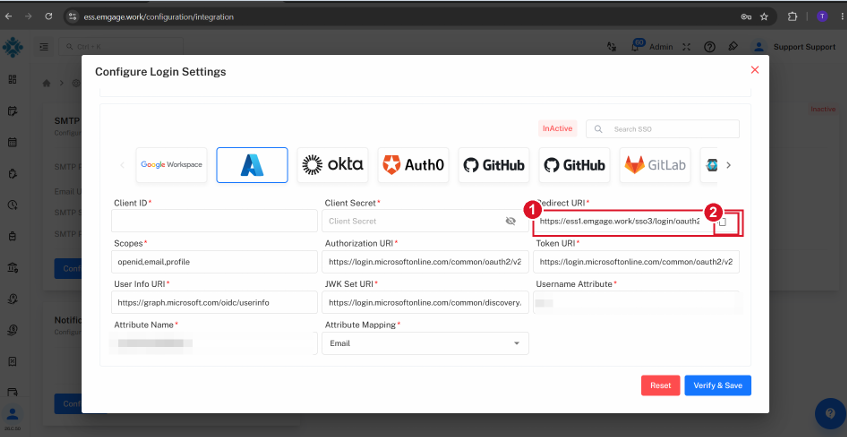Go back in browser
Screen dimensions: 847x437
(x=9, y=17)
